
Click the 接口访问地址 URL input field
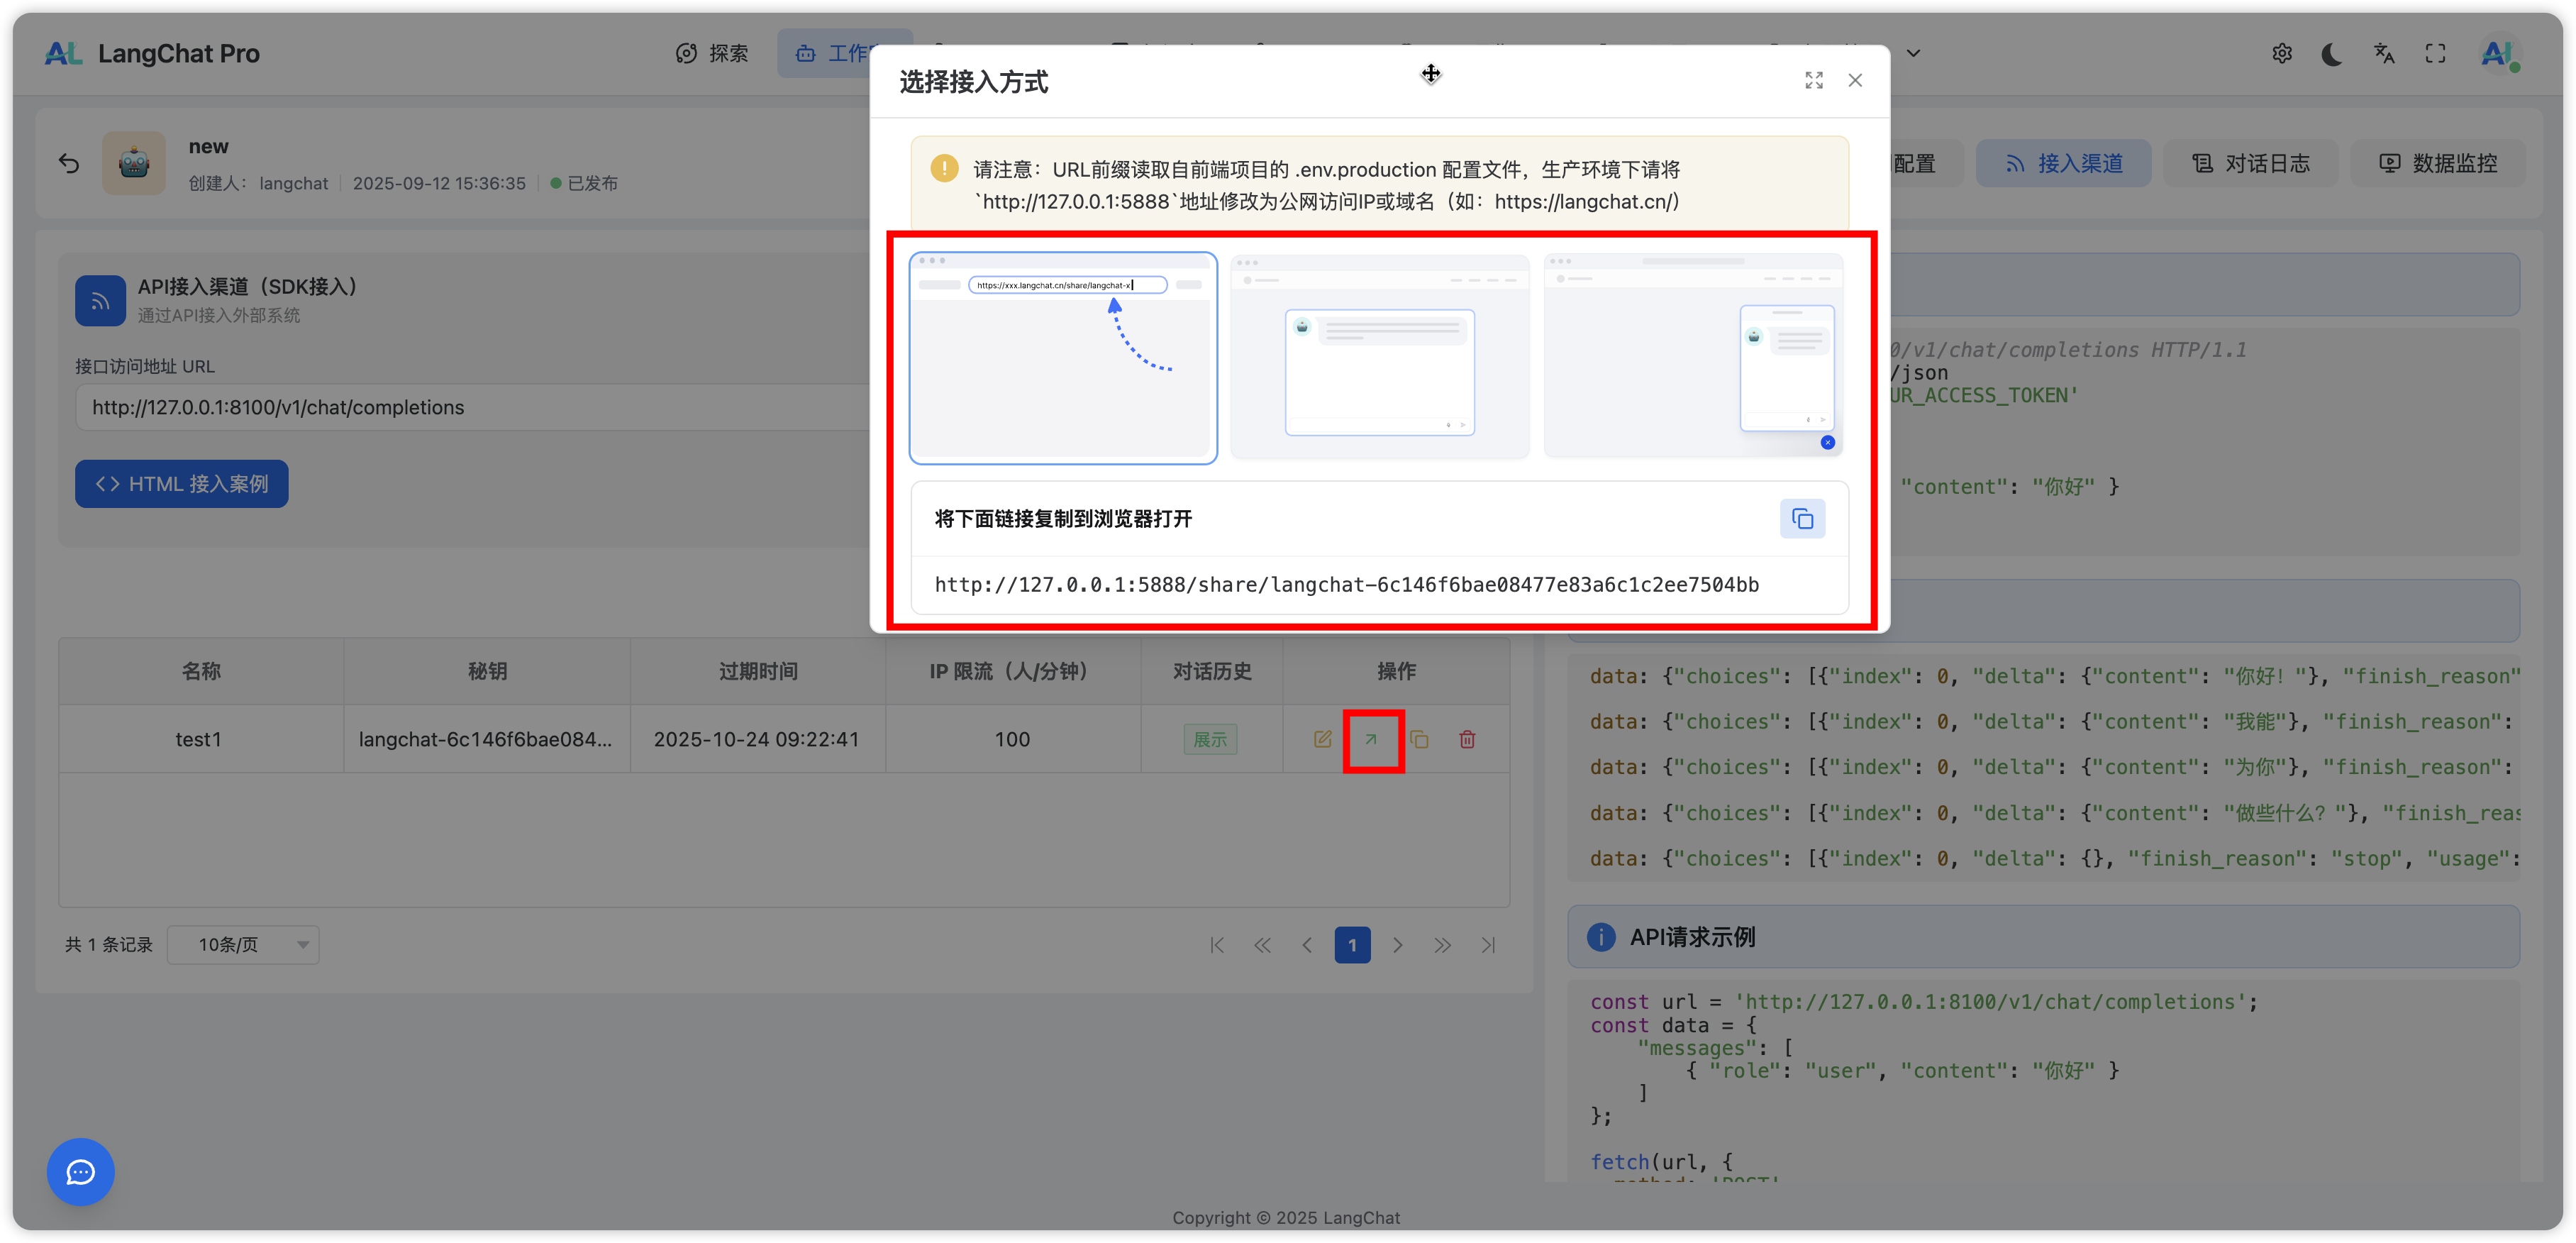coord(470,407)
